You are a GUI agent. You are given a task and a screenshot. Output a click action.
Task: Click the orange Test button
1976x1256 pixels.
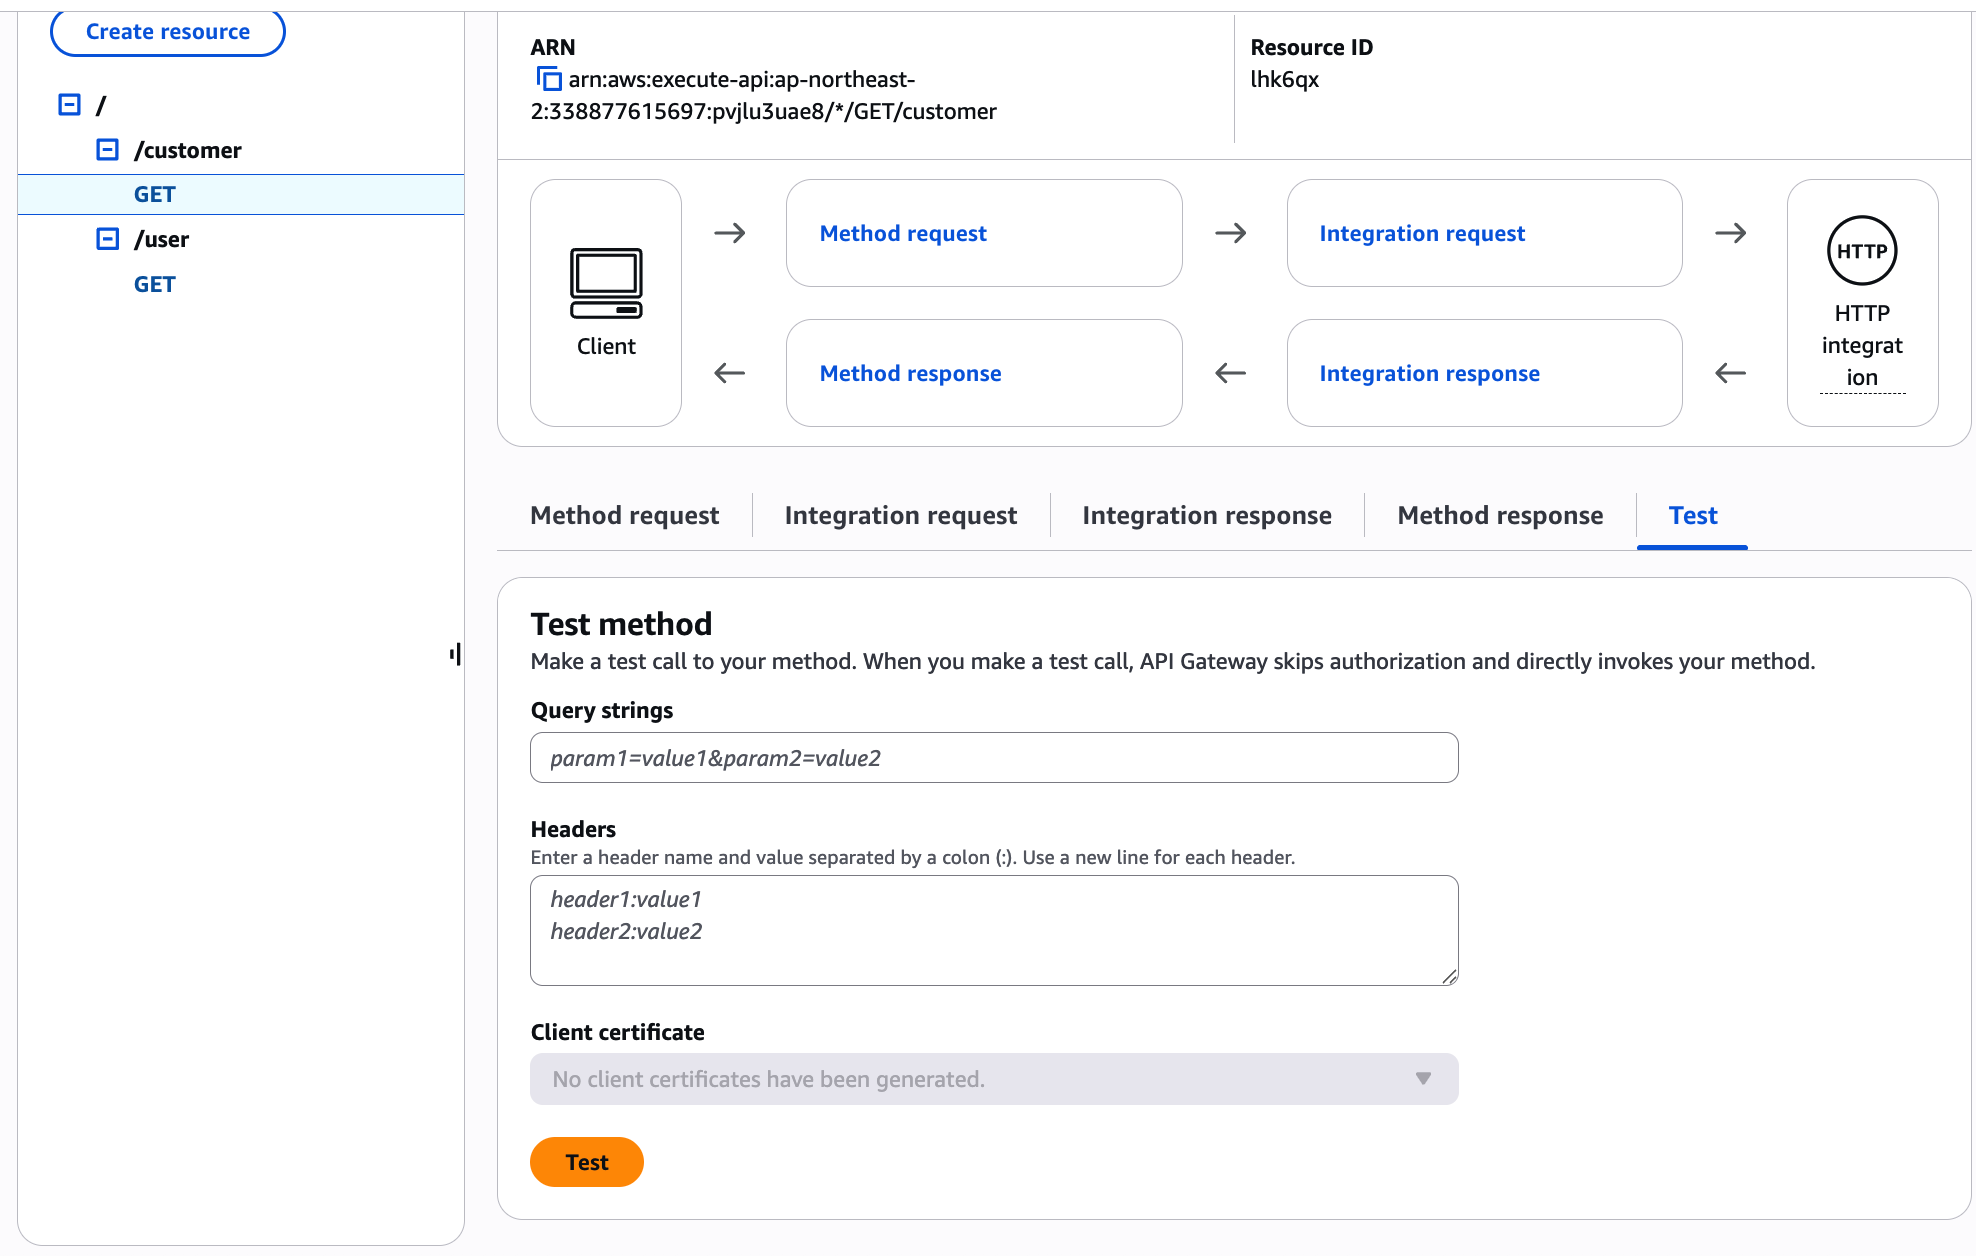click(586, 1162)
